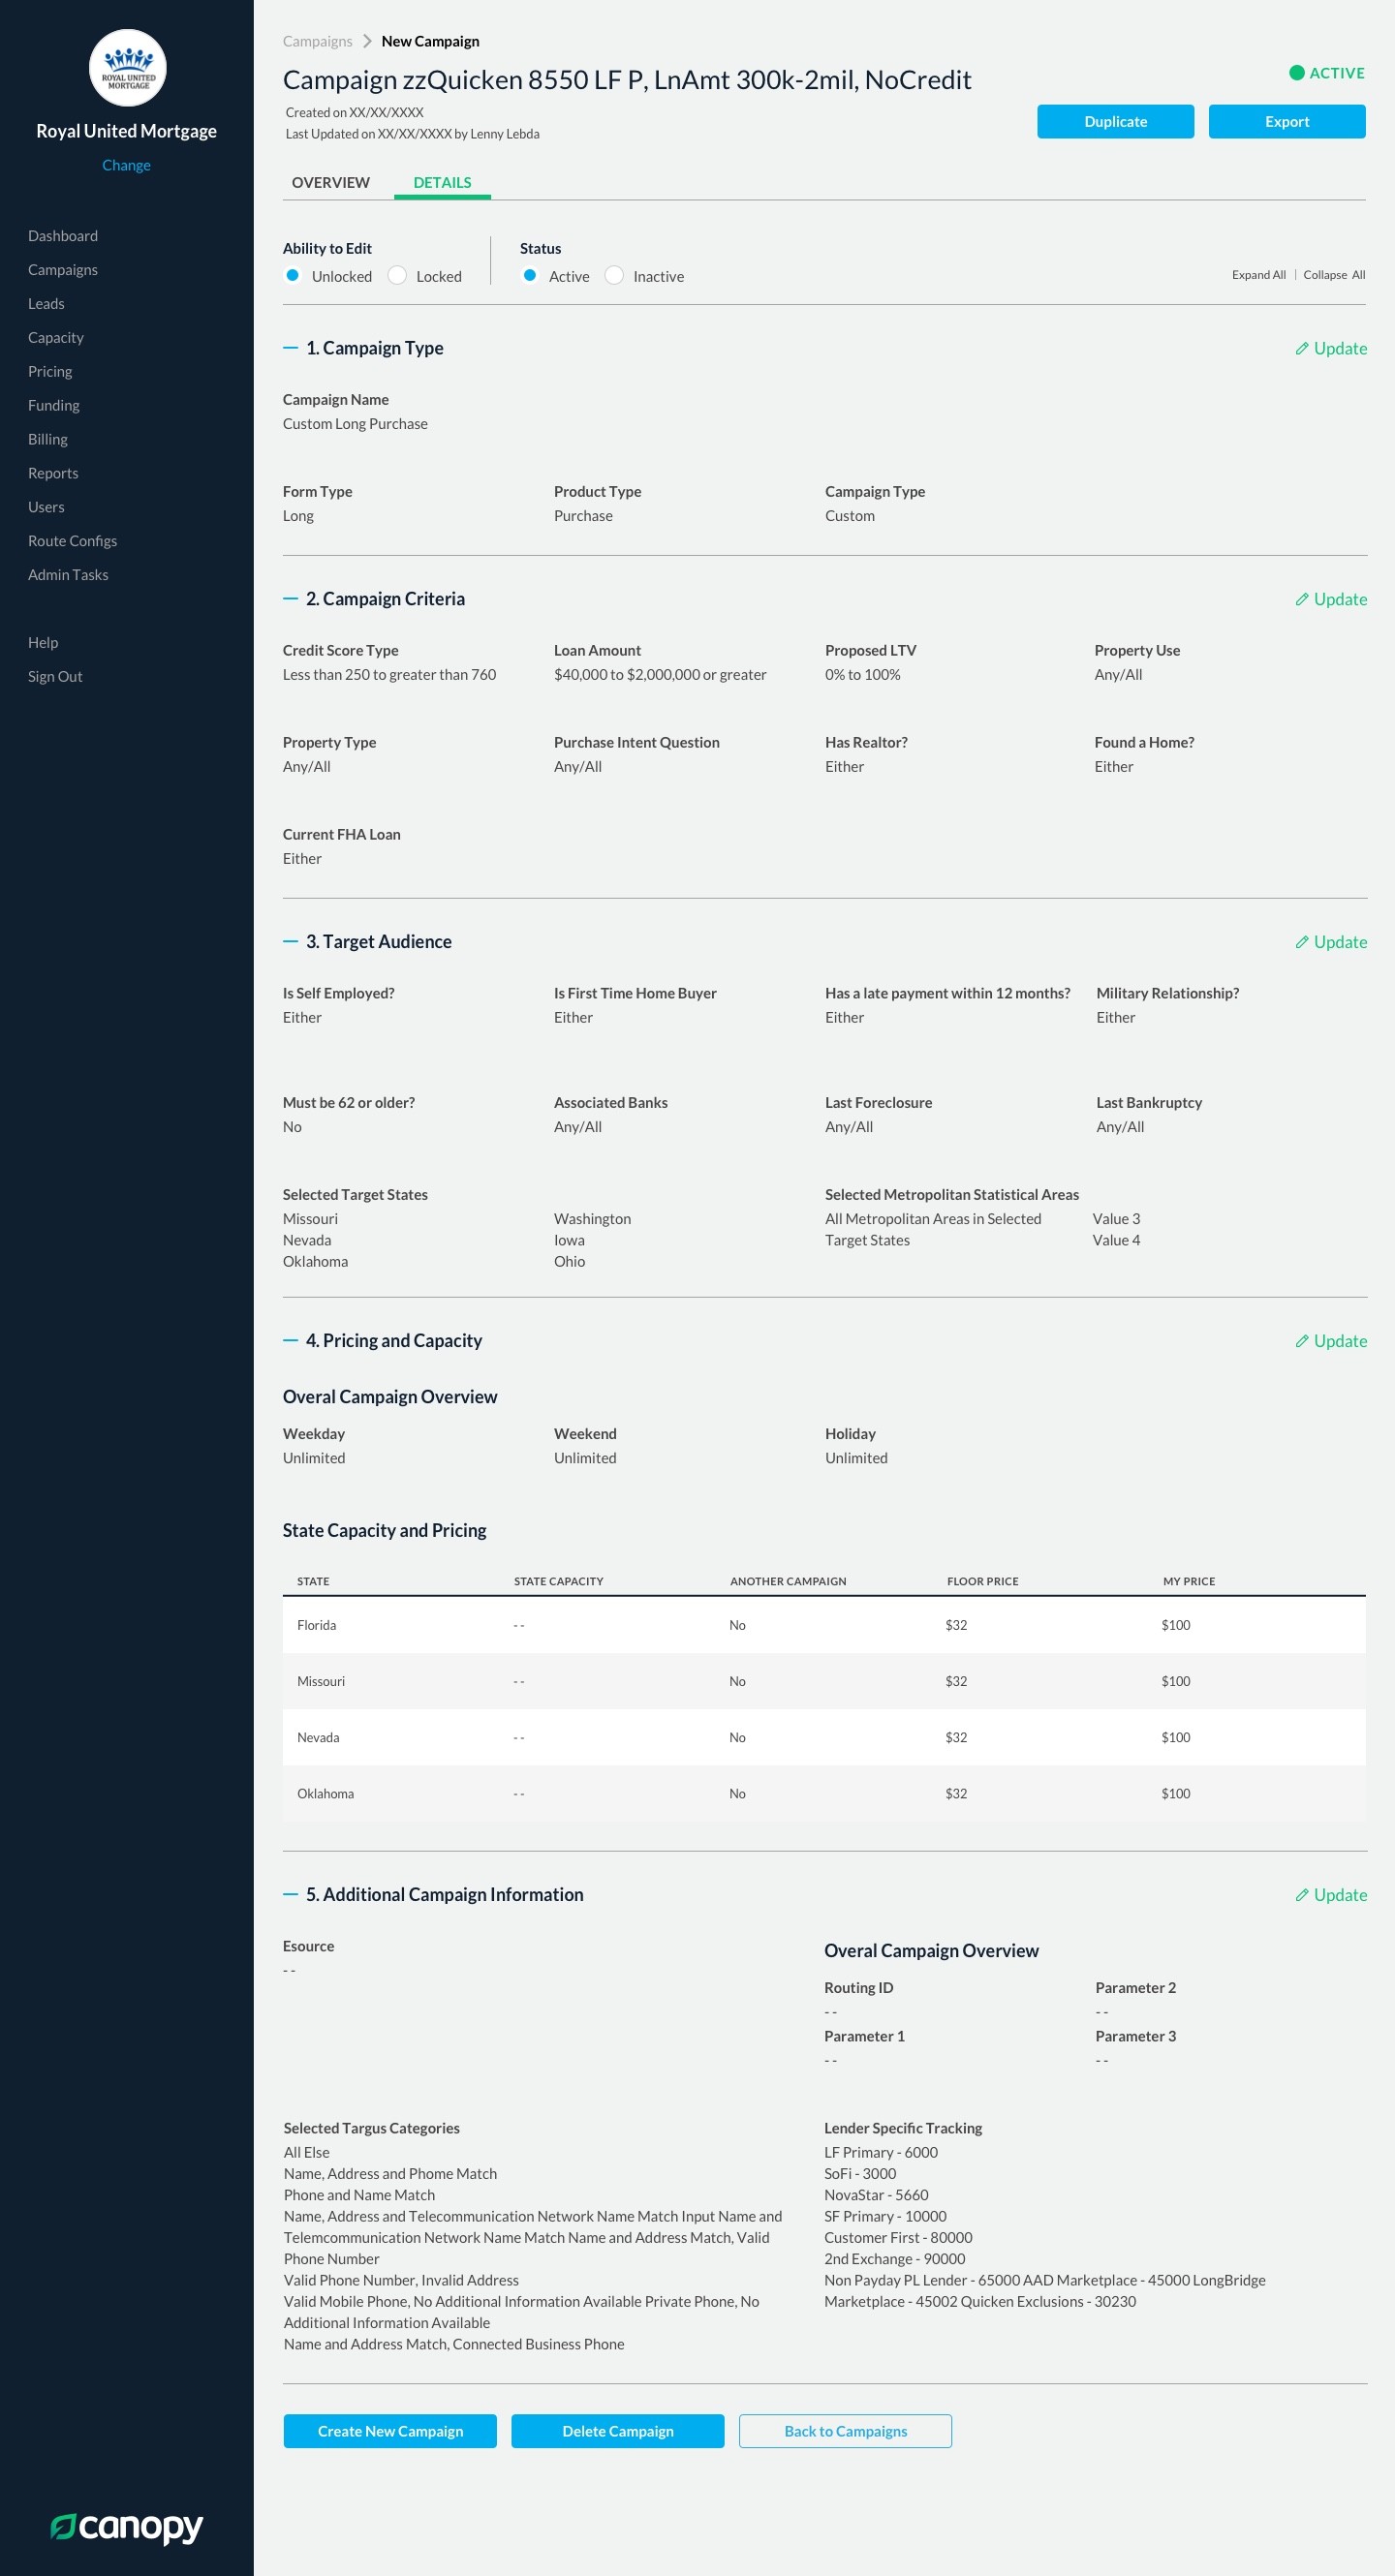Open Billing in the sidebar
The width and height of the screenshot is (1395, 2576).
pyautogui.click(x=48, y=440)
